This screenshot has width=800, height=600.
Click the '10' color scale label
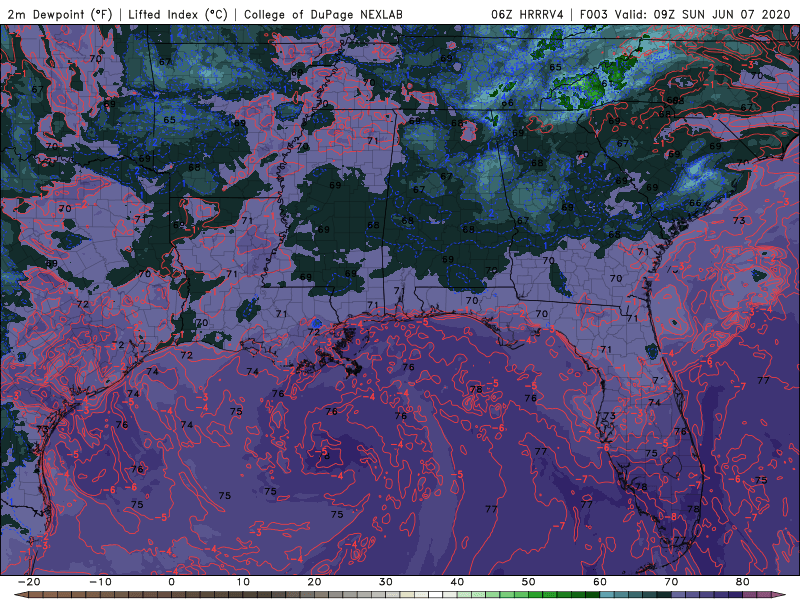pyautogui.click(x=243, y=582)
